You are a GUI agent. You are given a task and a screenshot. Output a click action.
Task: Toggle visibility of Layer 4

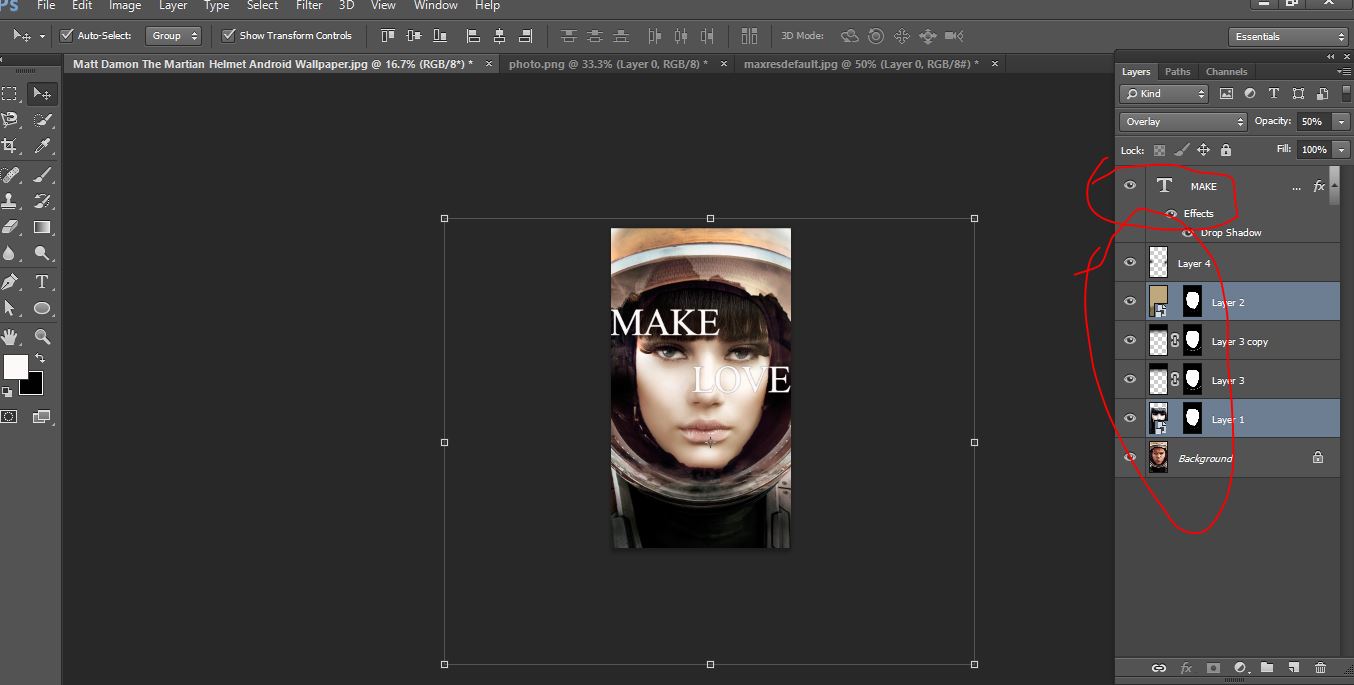click(x=1130, y=263)
